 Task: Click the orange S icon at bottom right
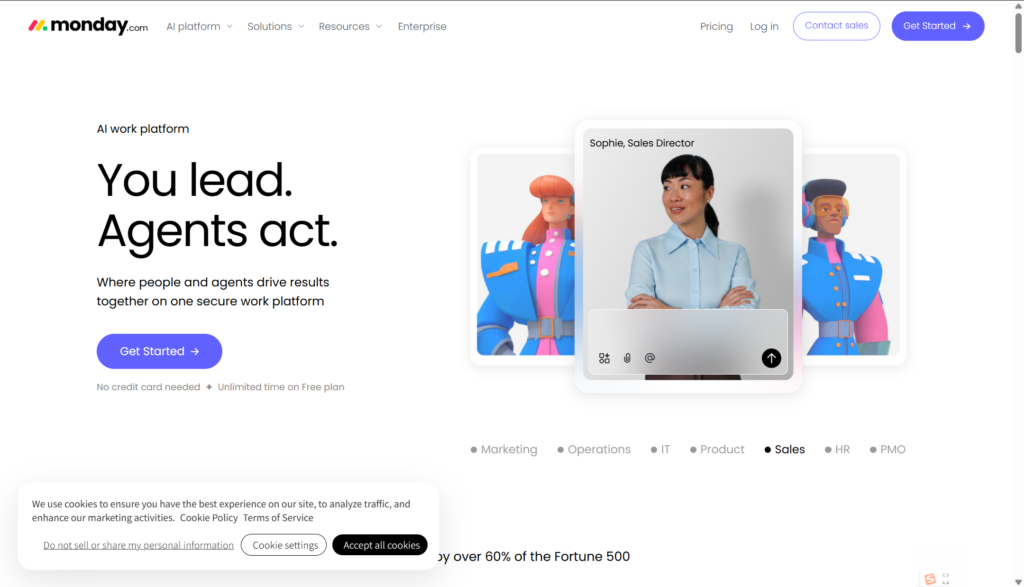pyautogui.click(x=930, y=579)
